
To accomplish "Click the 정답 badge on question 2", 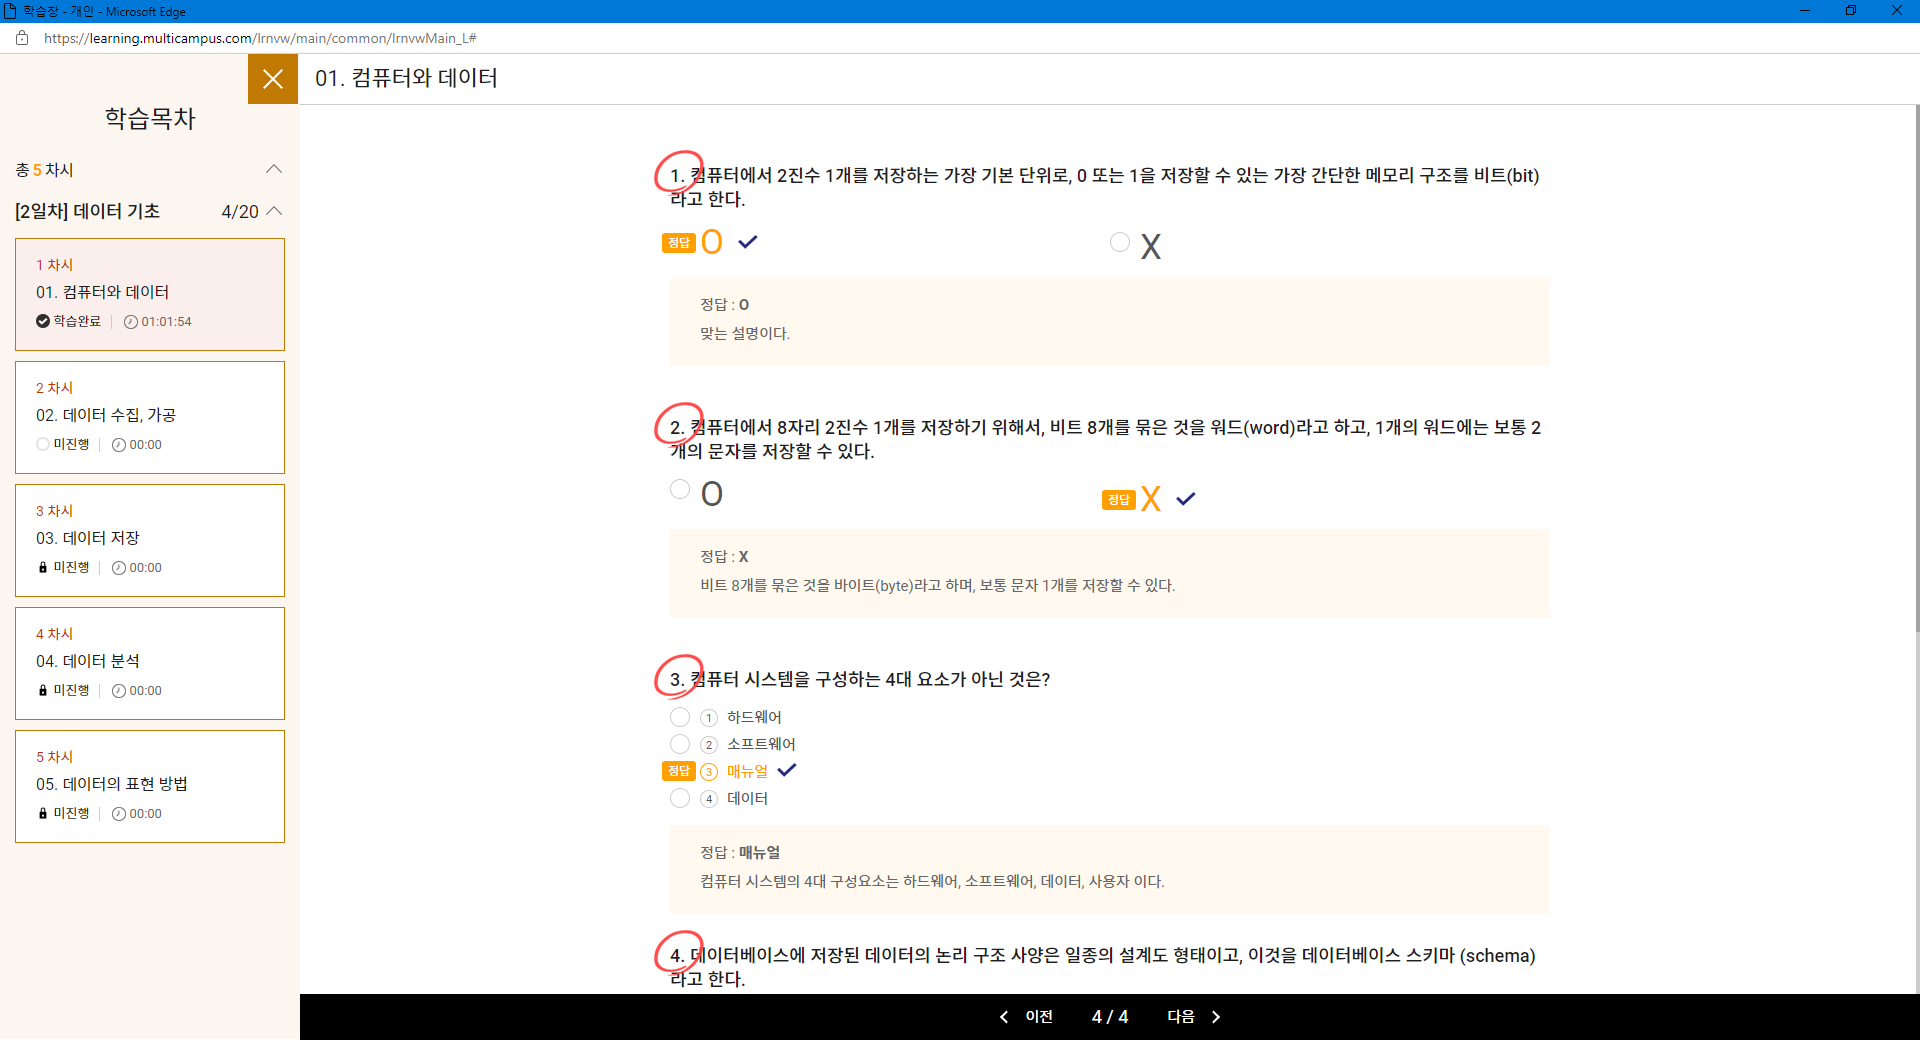I will point(1119,500).
